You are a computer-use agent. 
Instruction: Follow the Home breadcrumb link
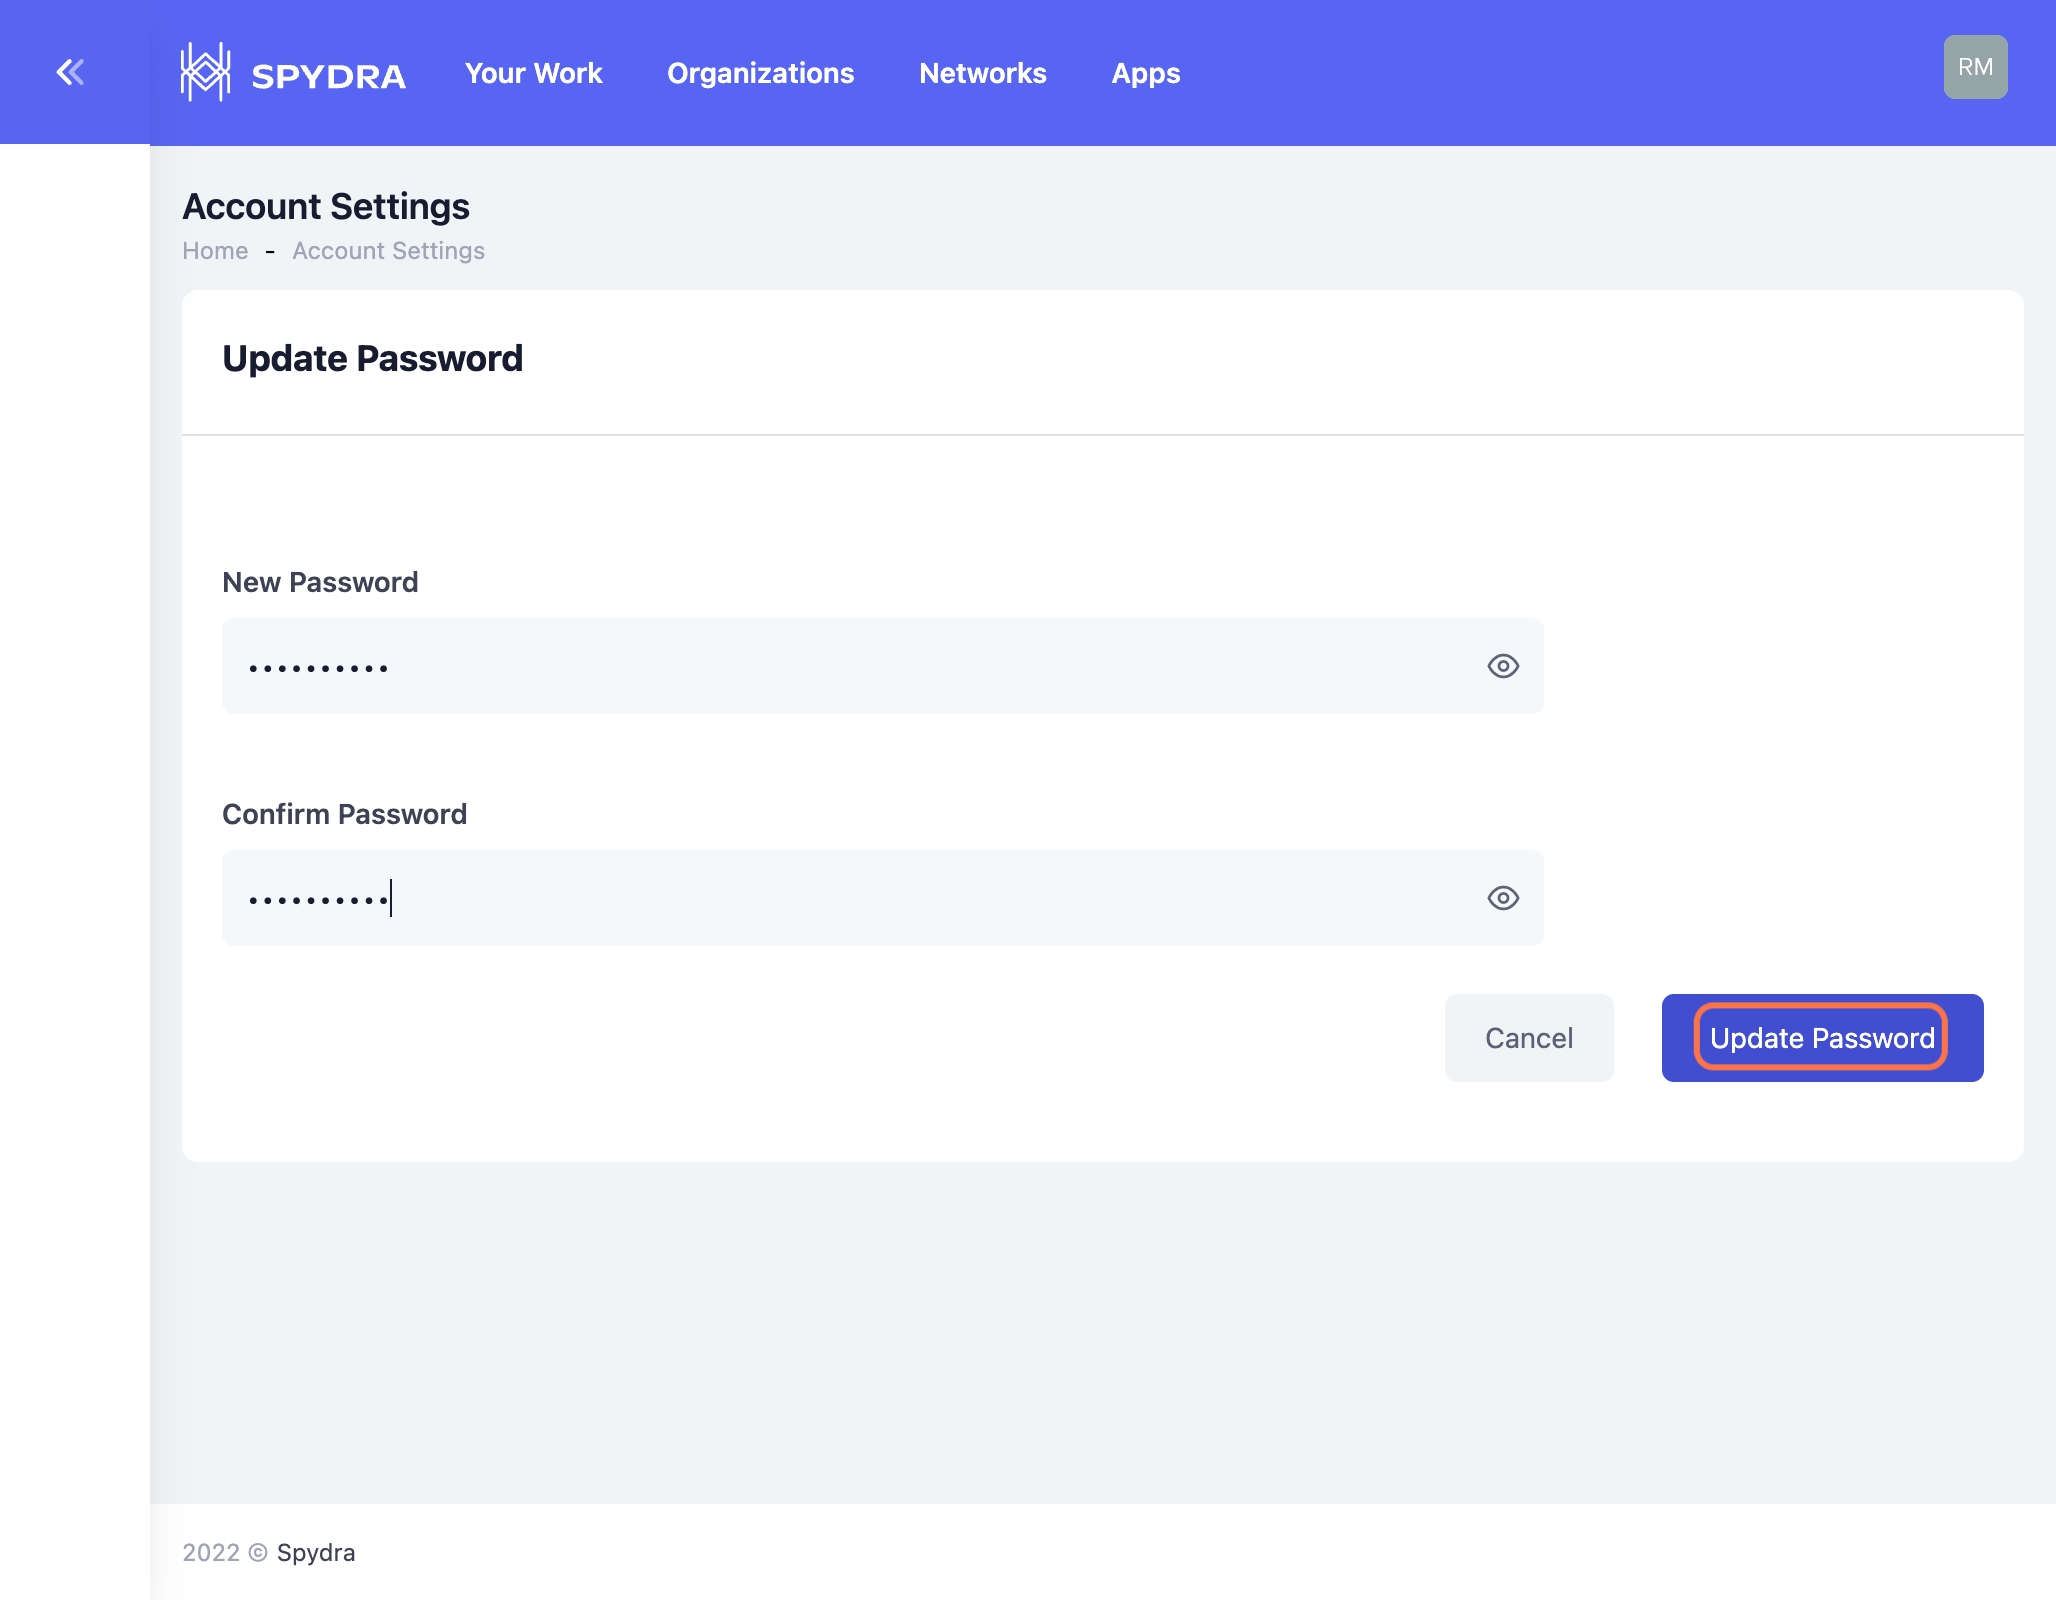click(215, 251)
